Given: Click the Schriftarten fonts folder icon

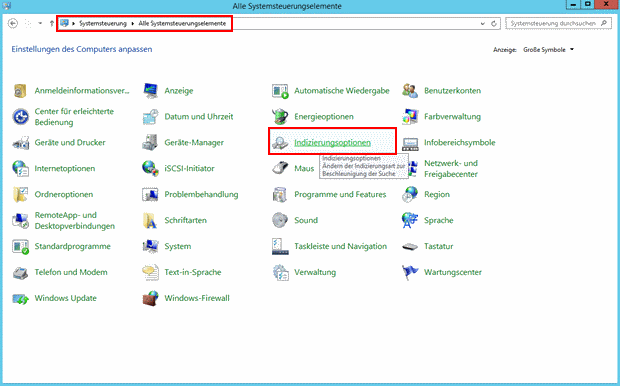Looking at the screenshot, I should point(150,220).
